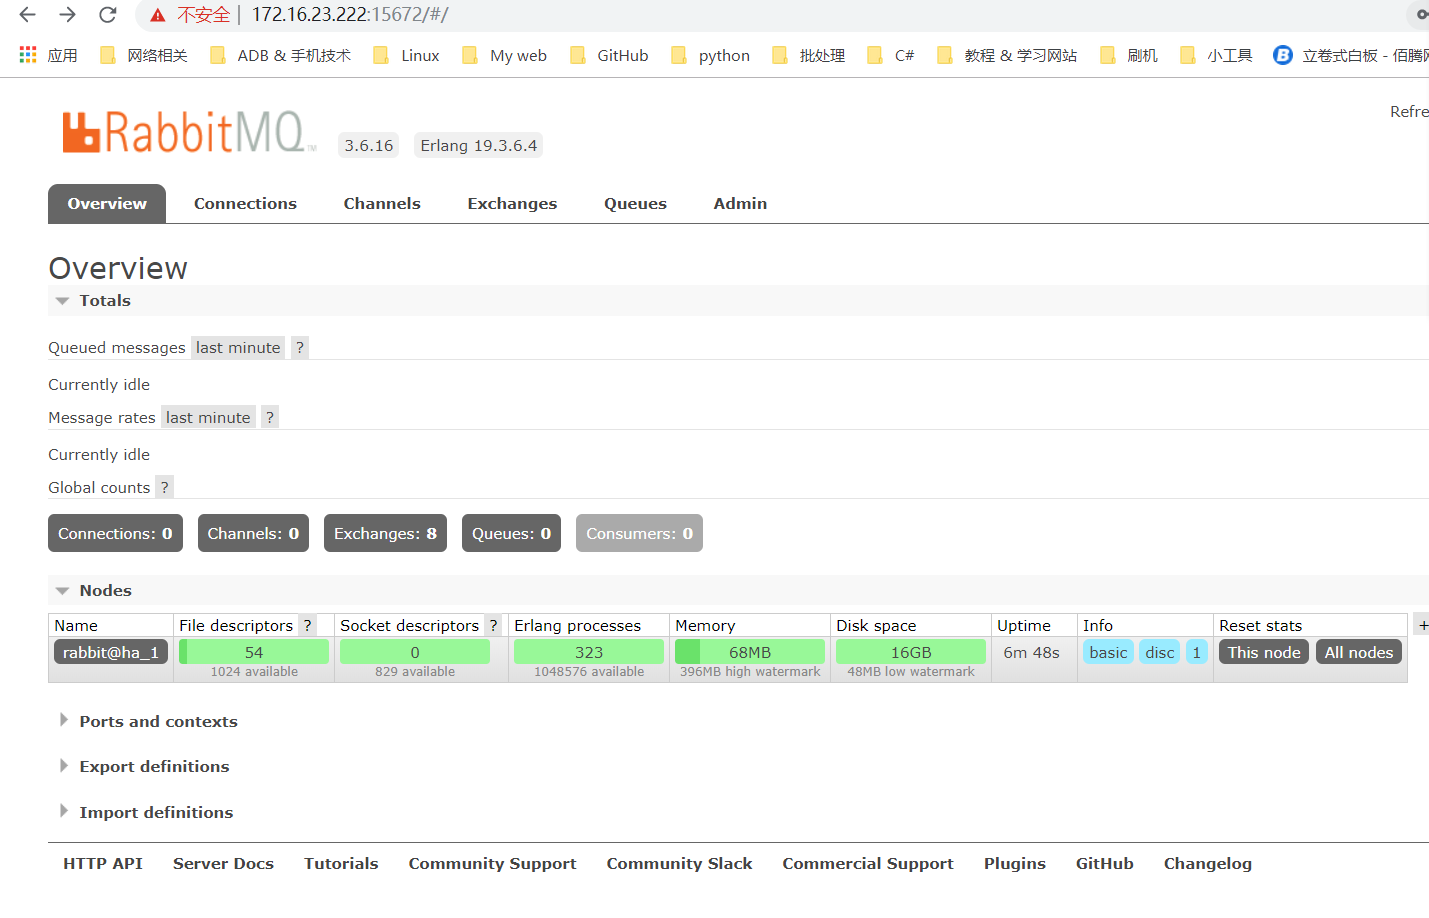Open the 批处理 bookmark folder

coord(808,55)
